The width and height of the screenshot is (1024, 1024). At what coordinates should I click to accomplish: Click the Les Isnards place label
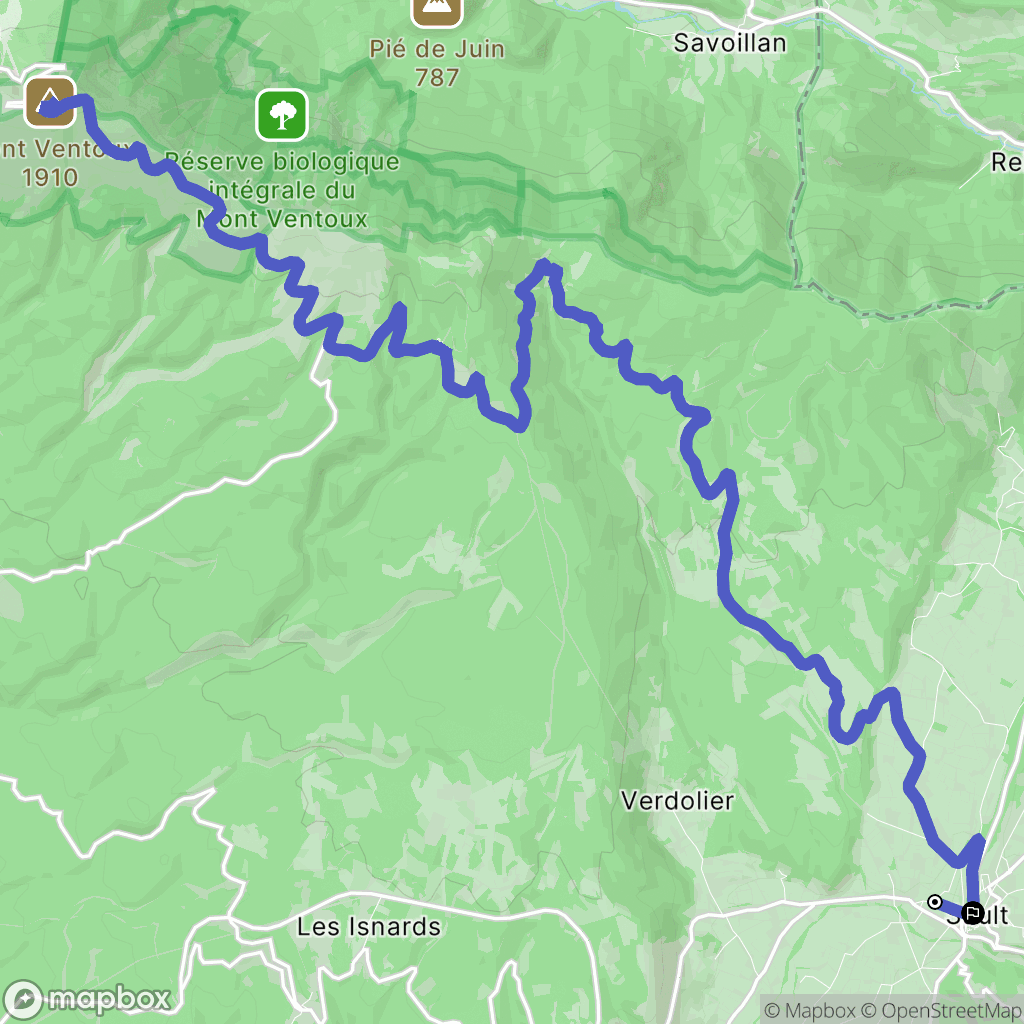tap(368, 927)
